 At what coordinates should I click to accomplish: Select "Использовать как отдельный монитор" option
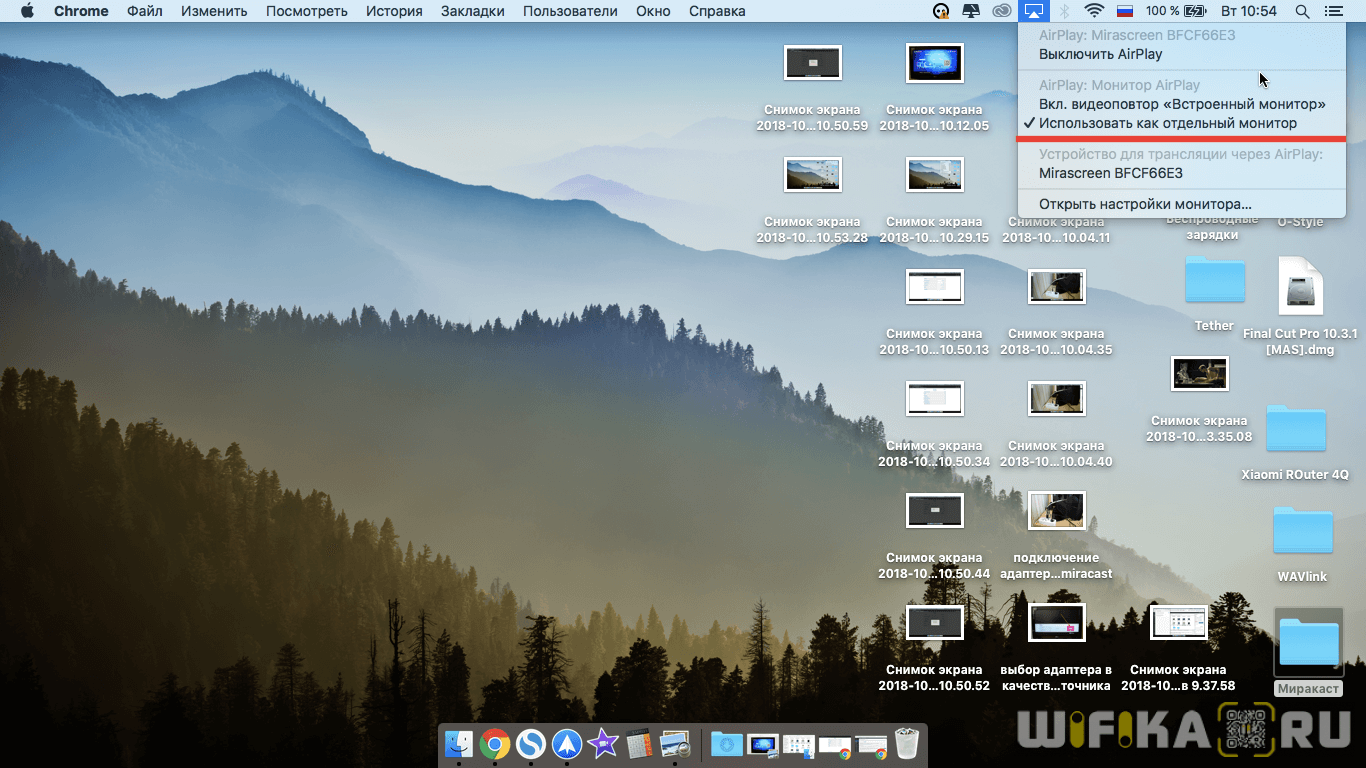pyautogui.click(x=1167, y=123)
